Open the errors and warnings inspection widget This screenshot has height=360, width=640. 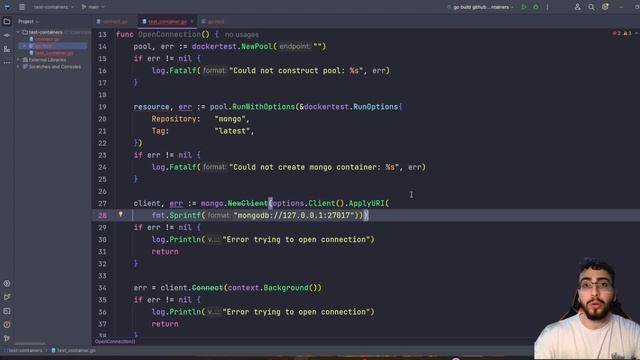[x=622, y=33]
